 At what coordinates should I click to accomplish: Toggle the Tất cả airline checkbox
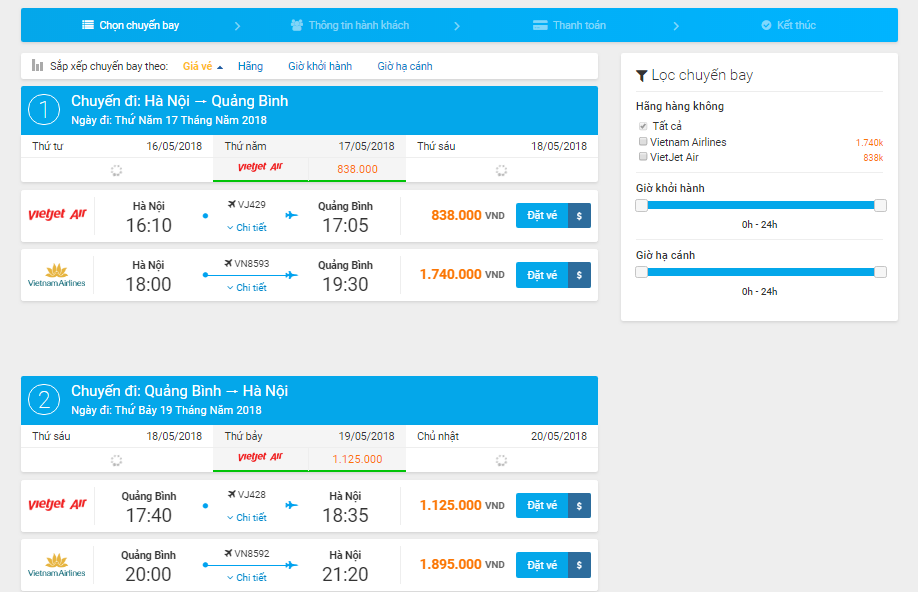click(x=643, y=126)
